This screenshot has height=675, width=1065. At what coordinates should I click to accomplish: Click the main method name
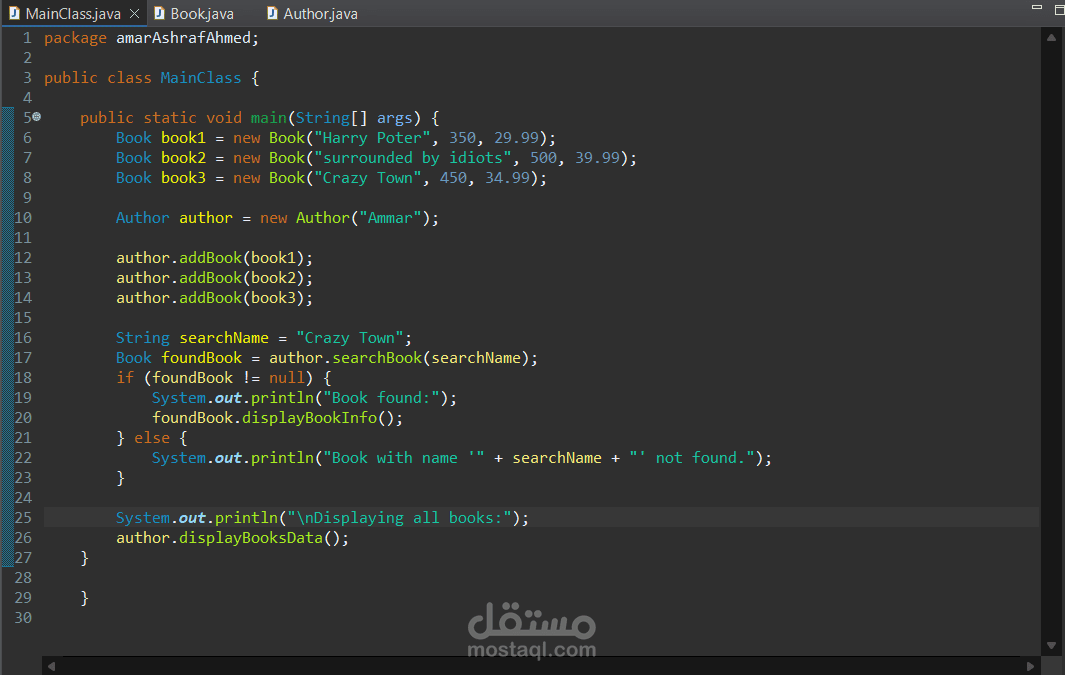tap(268, 118)
